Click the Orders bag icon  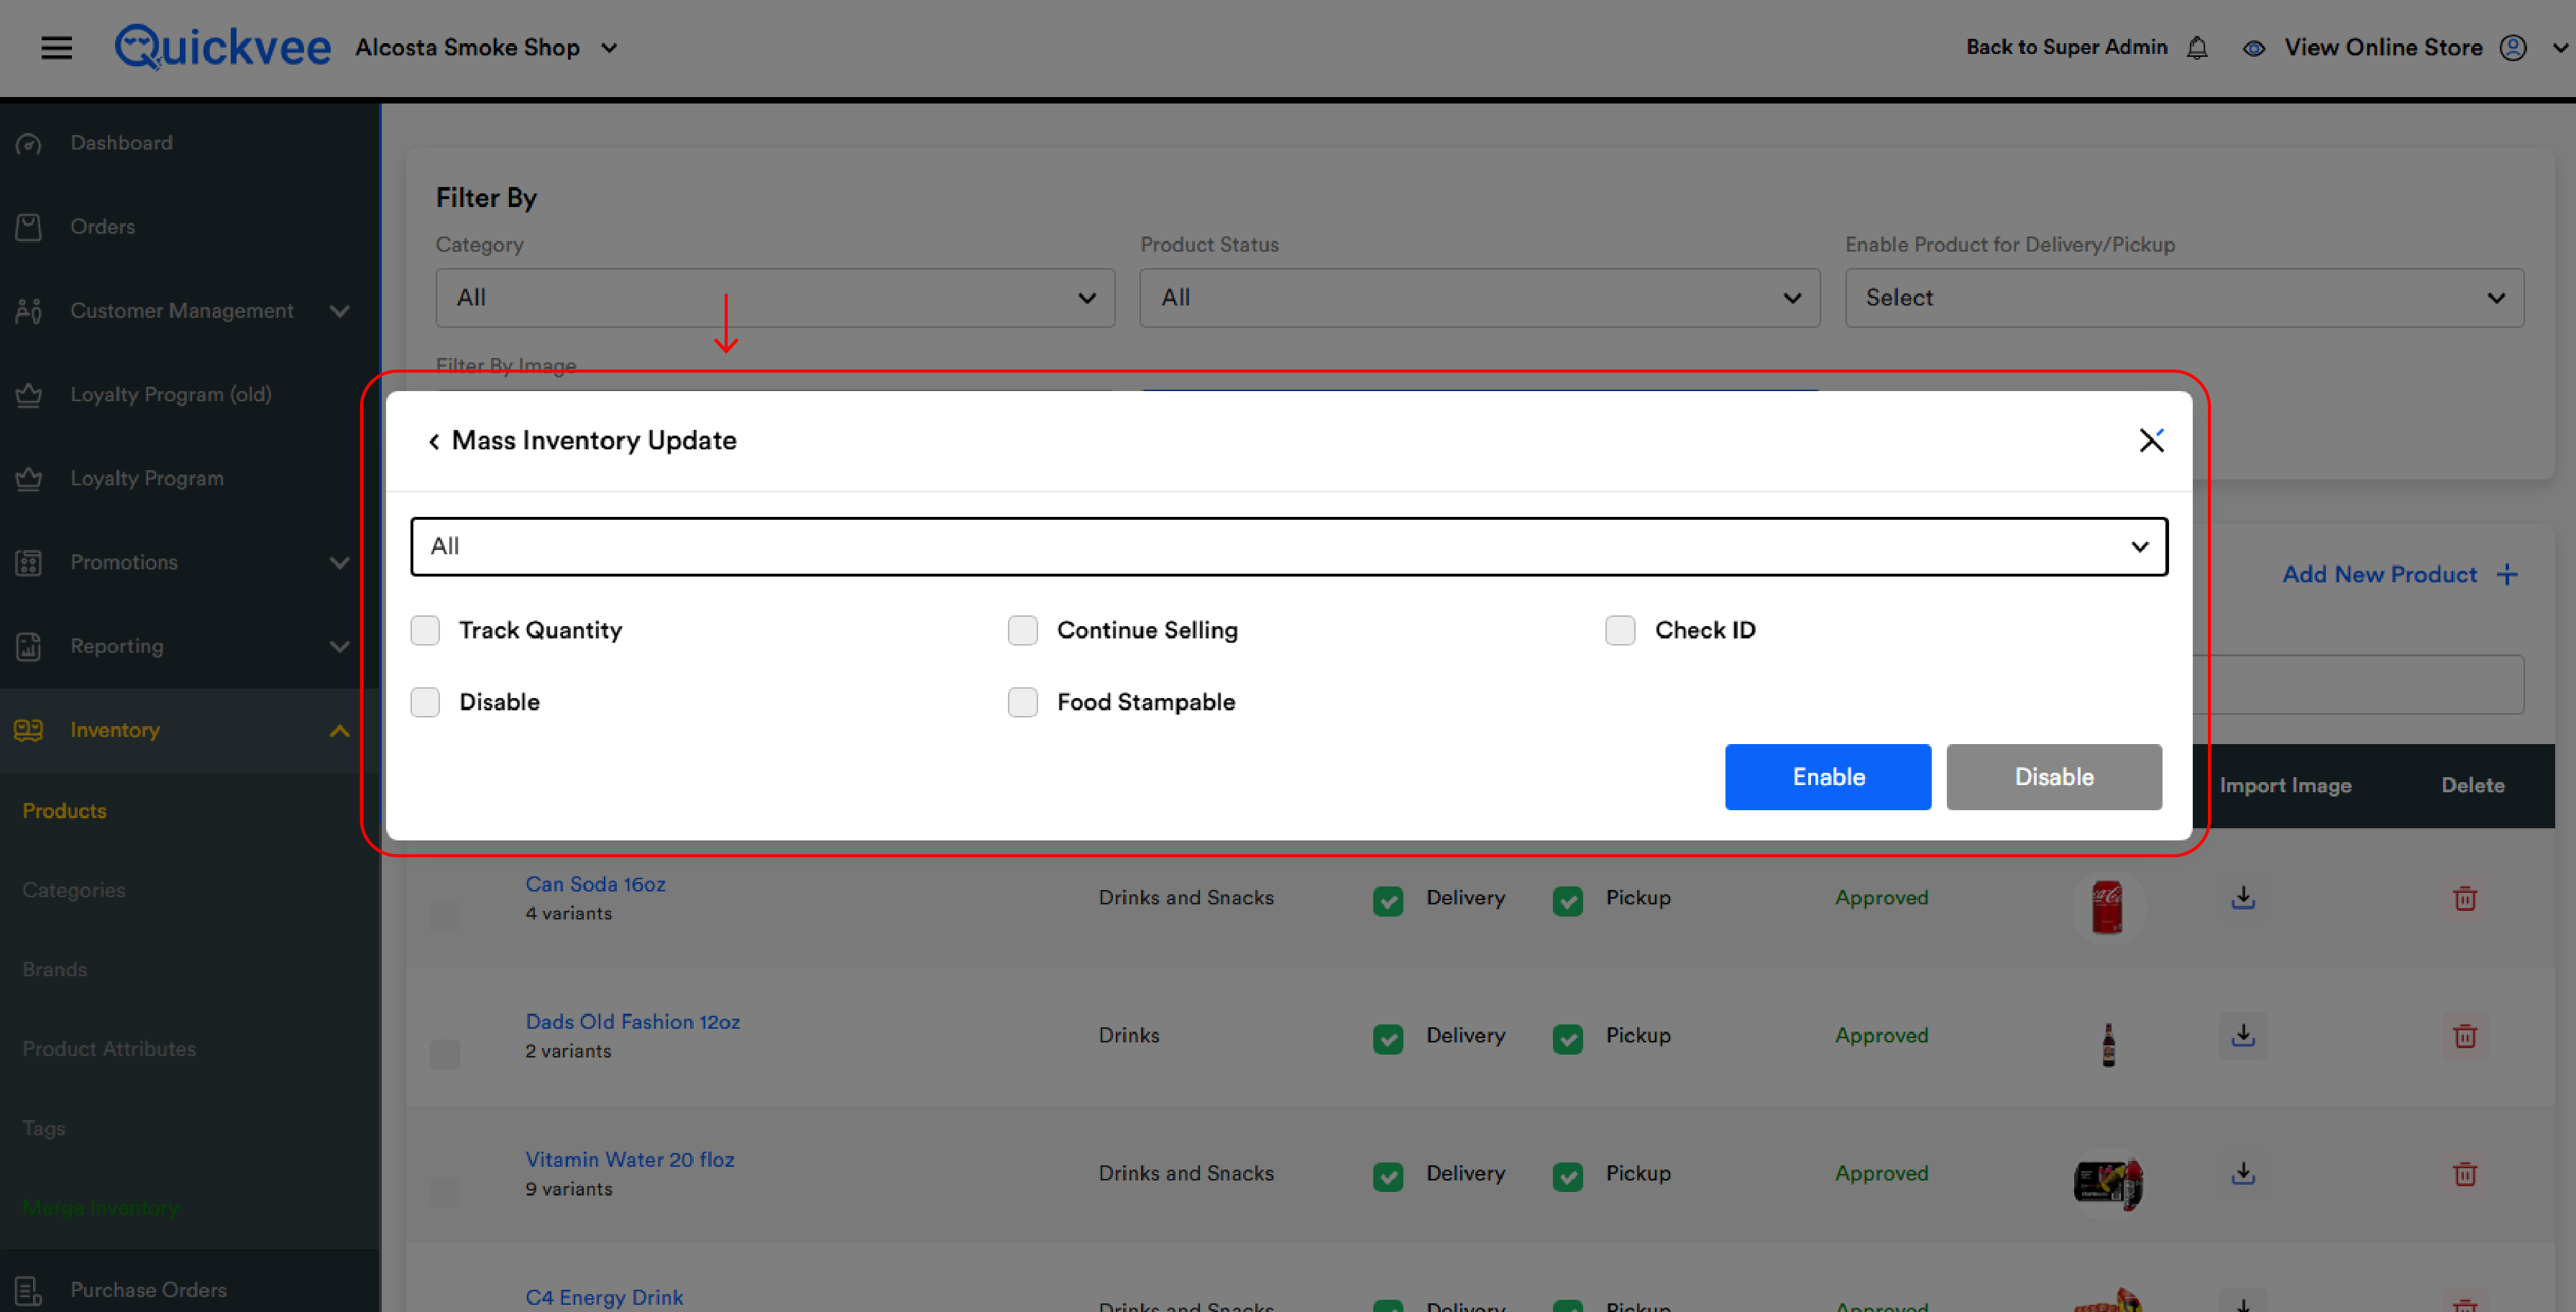pos(29,227)
